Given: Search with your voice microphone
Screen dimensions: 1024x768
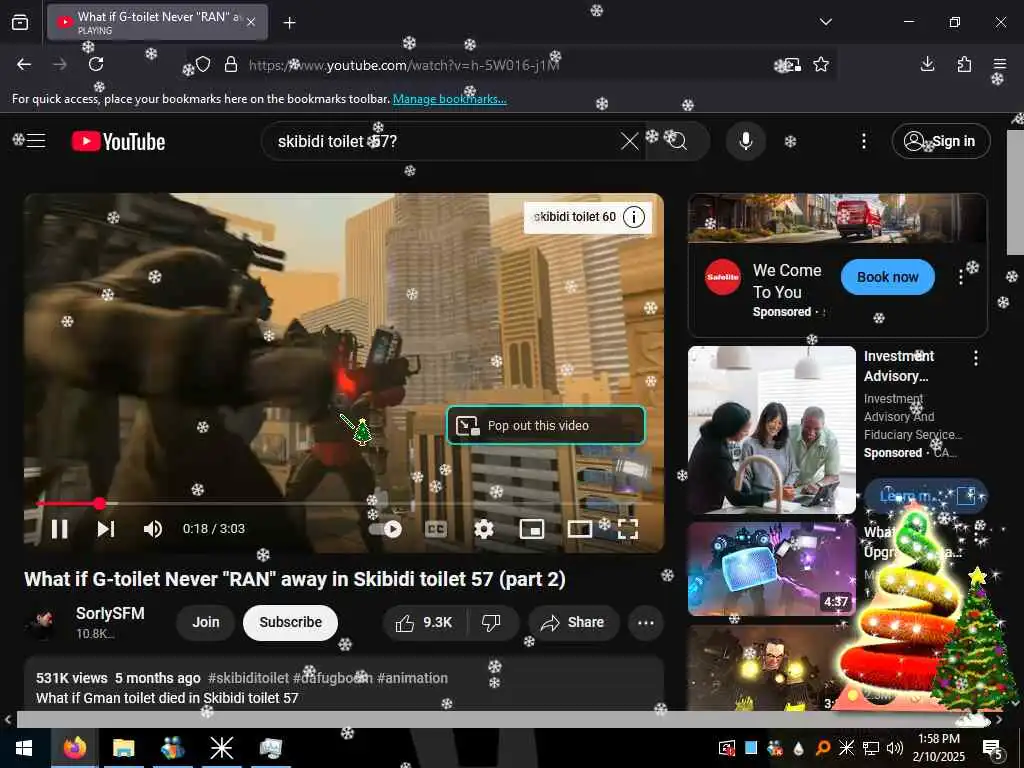Looking at the screenshot, I should pyautogui.click(x=746, y=141).
